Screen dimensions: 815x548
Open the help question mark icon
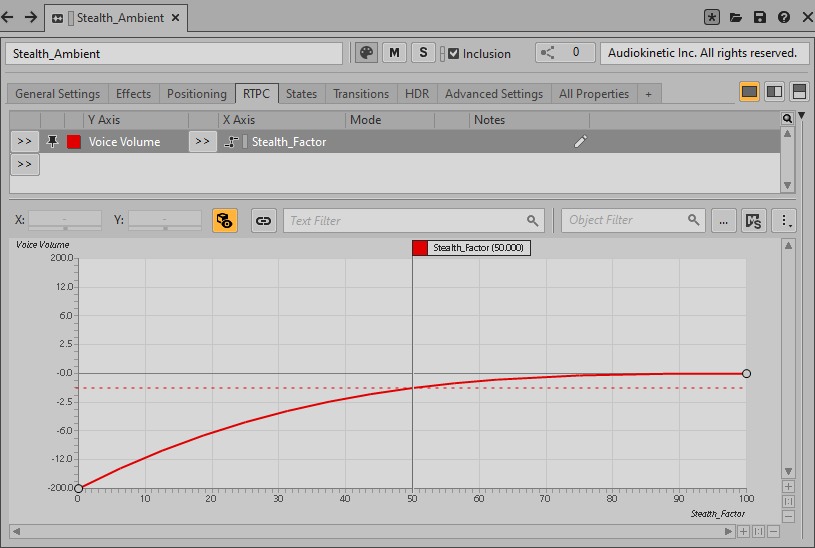pyautogui.click(x=783, y=18)
